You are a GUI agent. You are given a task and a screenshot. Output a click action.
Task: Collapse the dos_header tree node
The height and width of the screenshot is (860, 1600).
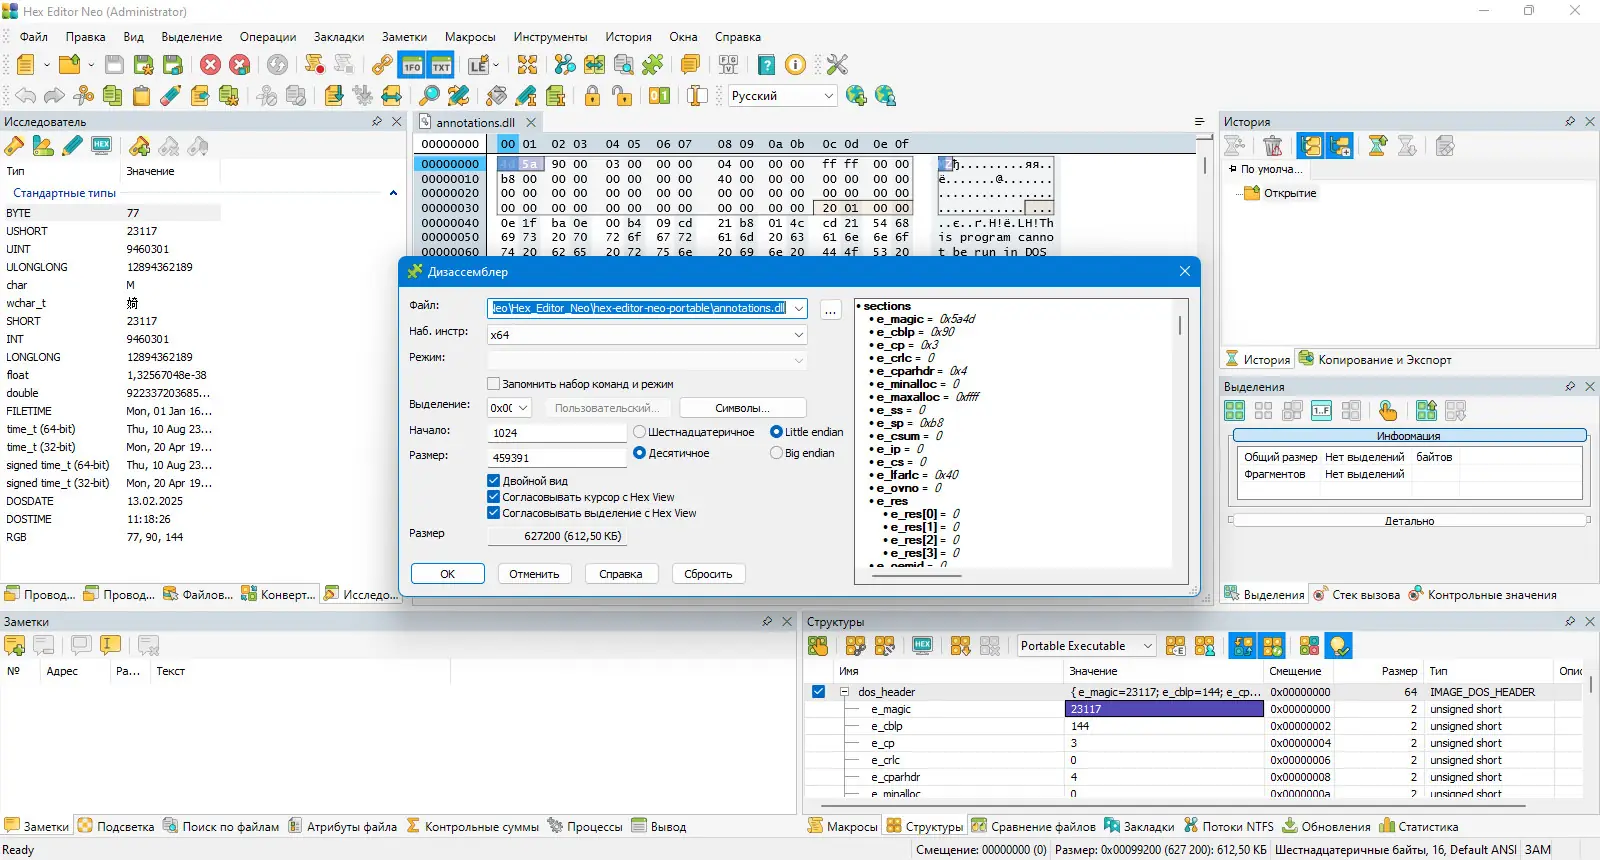pos(844,692)
